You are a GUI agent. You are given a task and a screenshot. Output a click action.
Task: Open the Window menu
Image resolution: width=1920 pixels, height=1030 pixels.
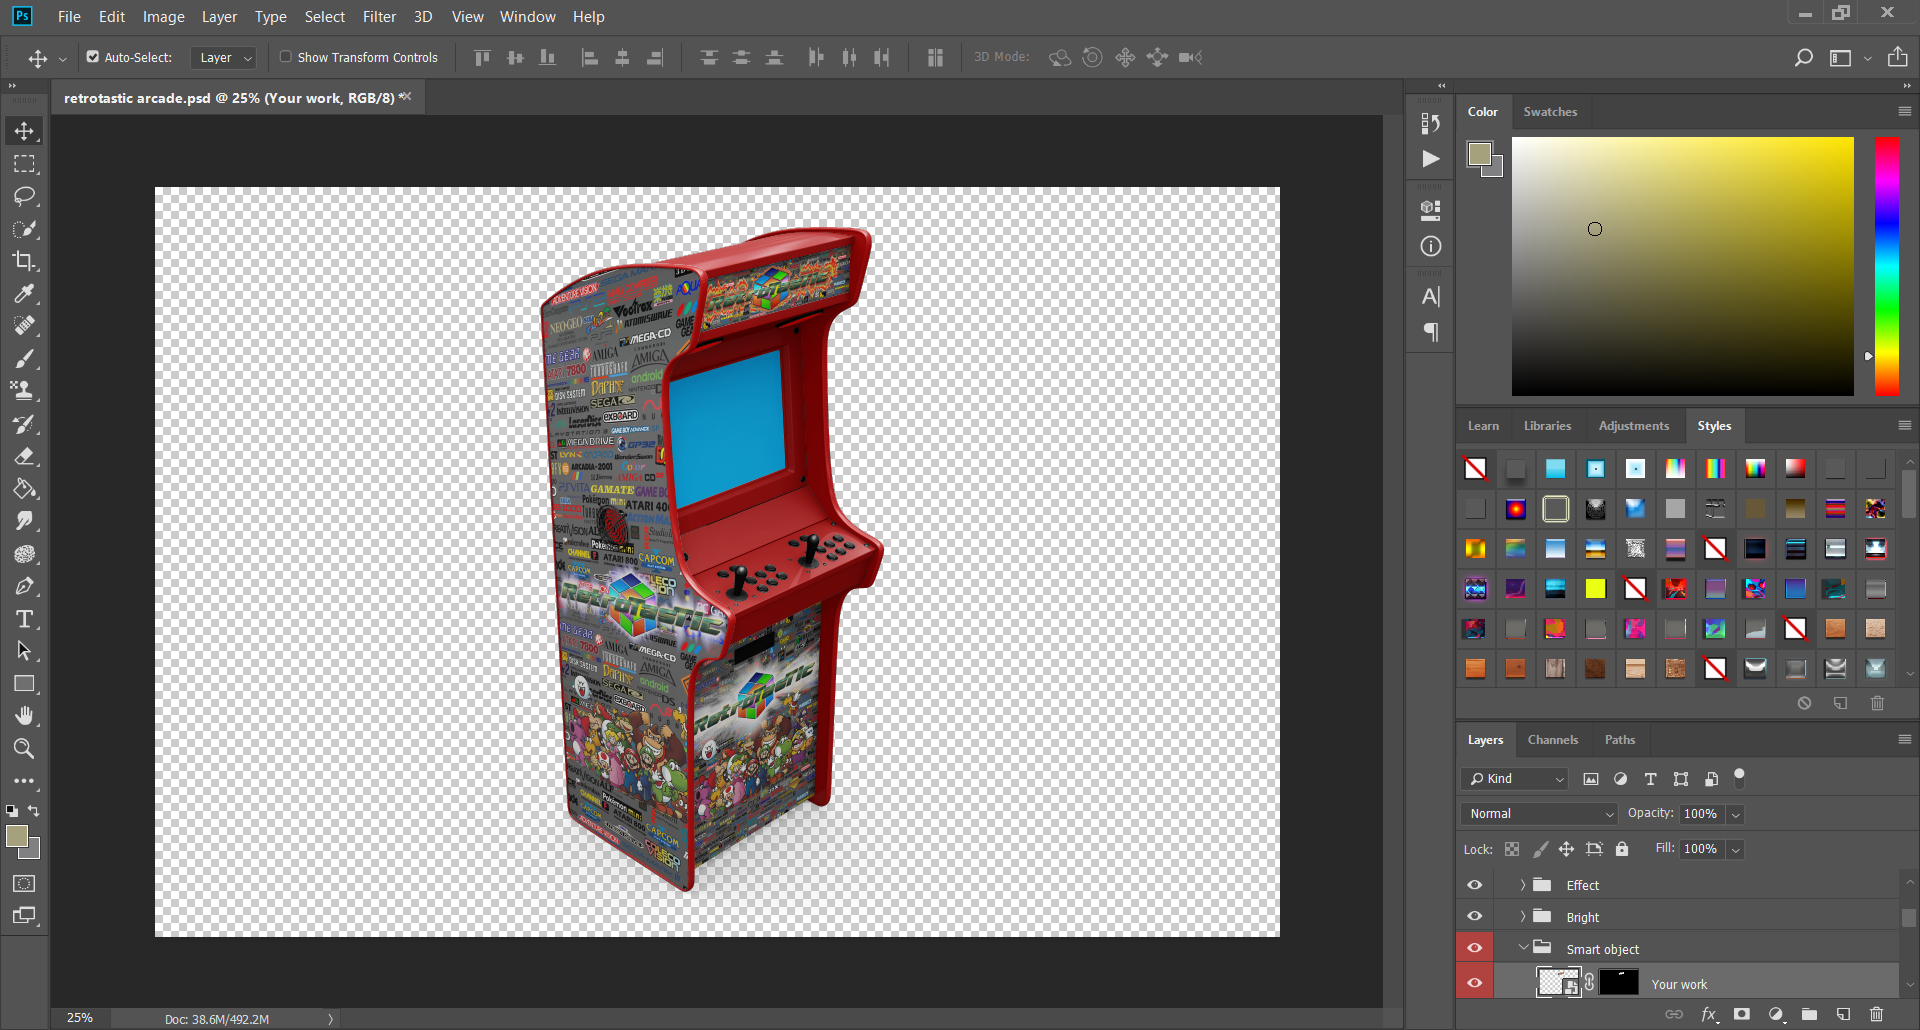pos(527,17)
